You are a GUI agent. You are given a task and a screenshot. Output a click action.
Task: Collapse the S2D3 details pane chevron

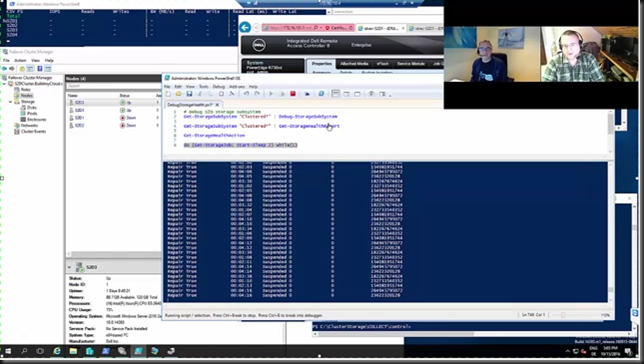pos(69,267)
